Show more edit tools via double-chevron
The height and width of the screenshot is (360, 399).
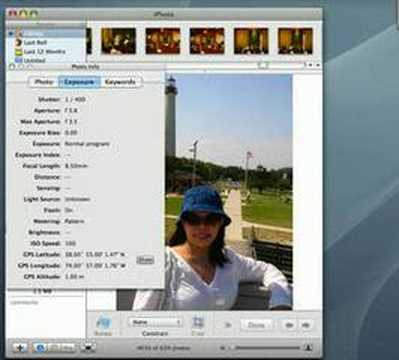228,325
